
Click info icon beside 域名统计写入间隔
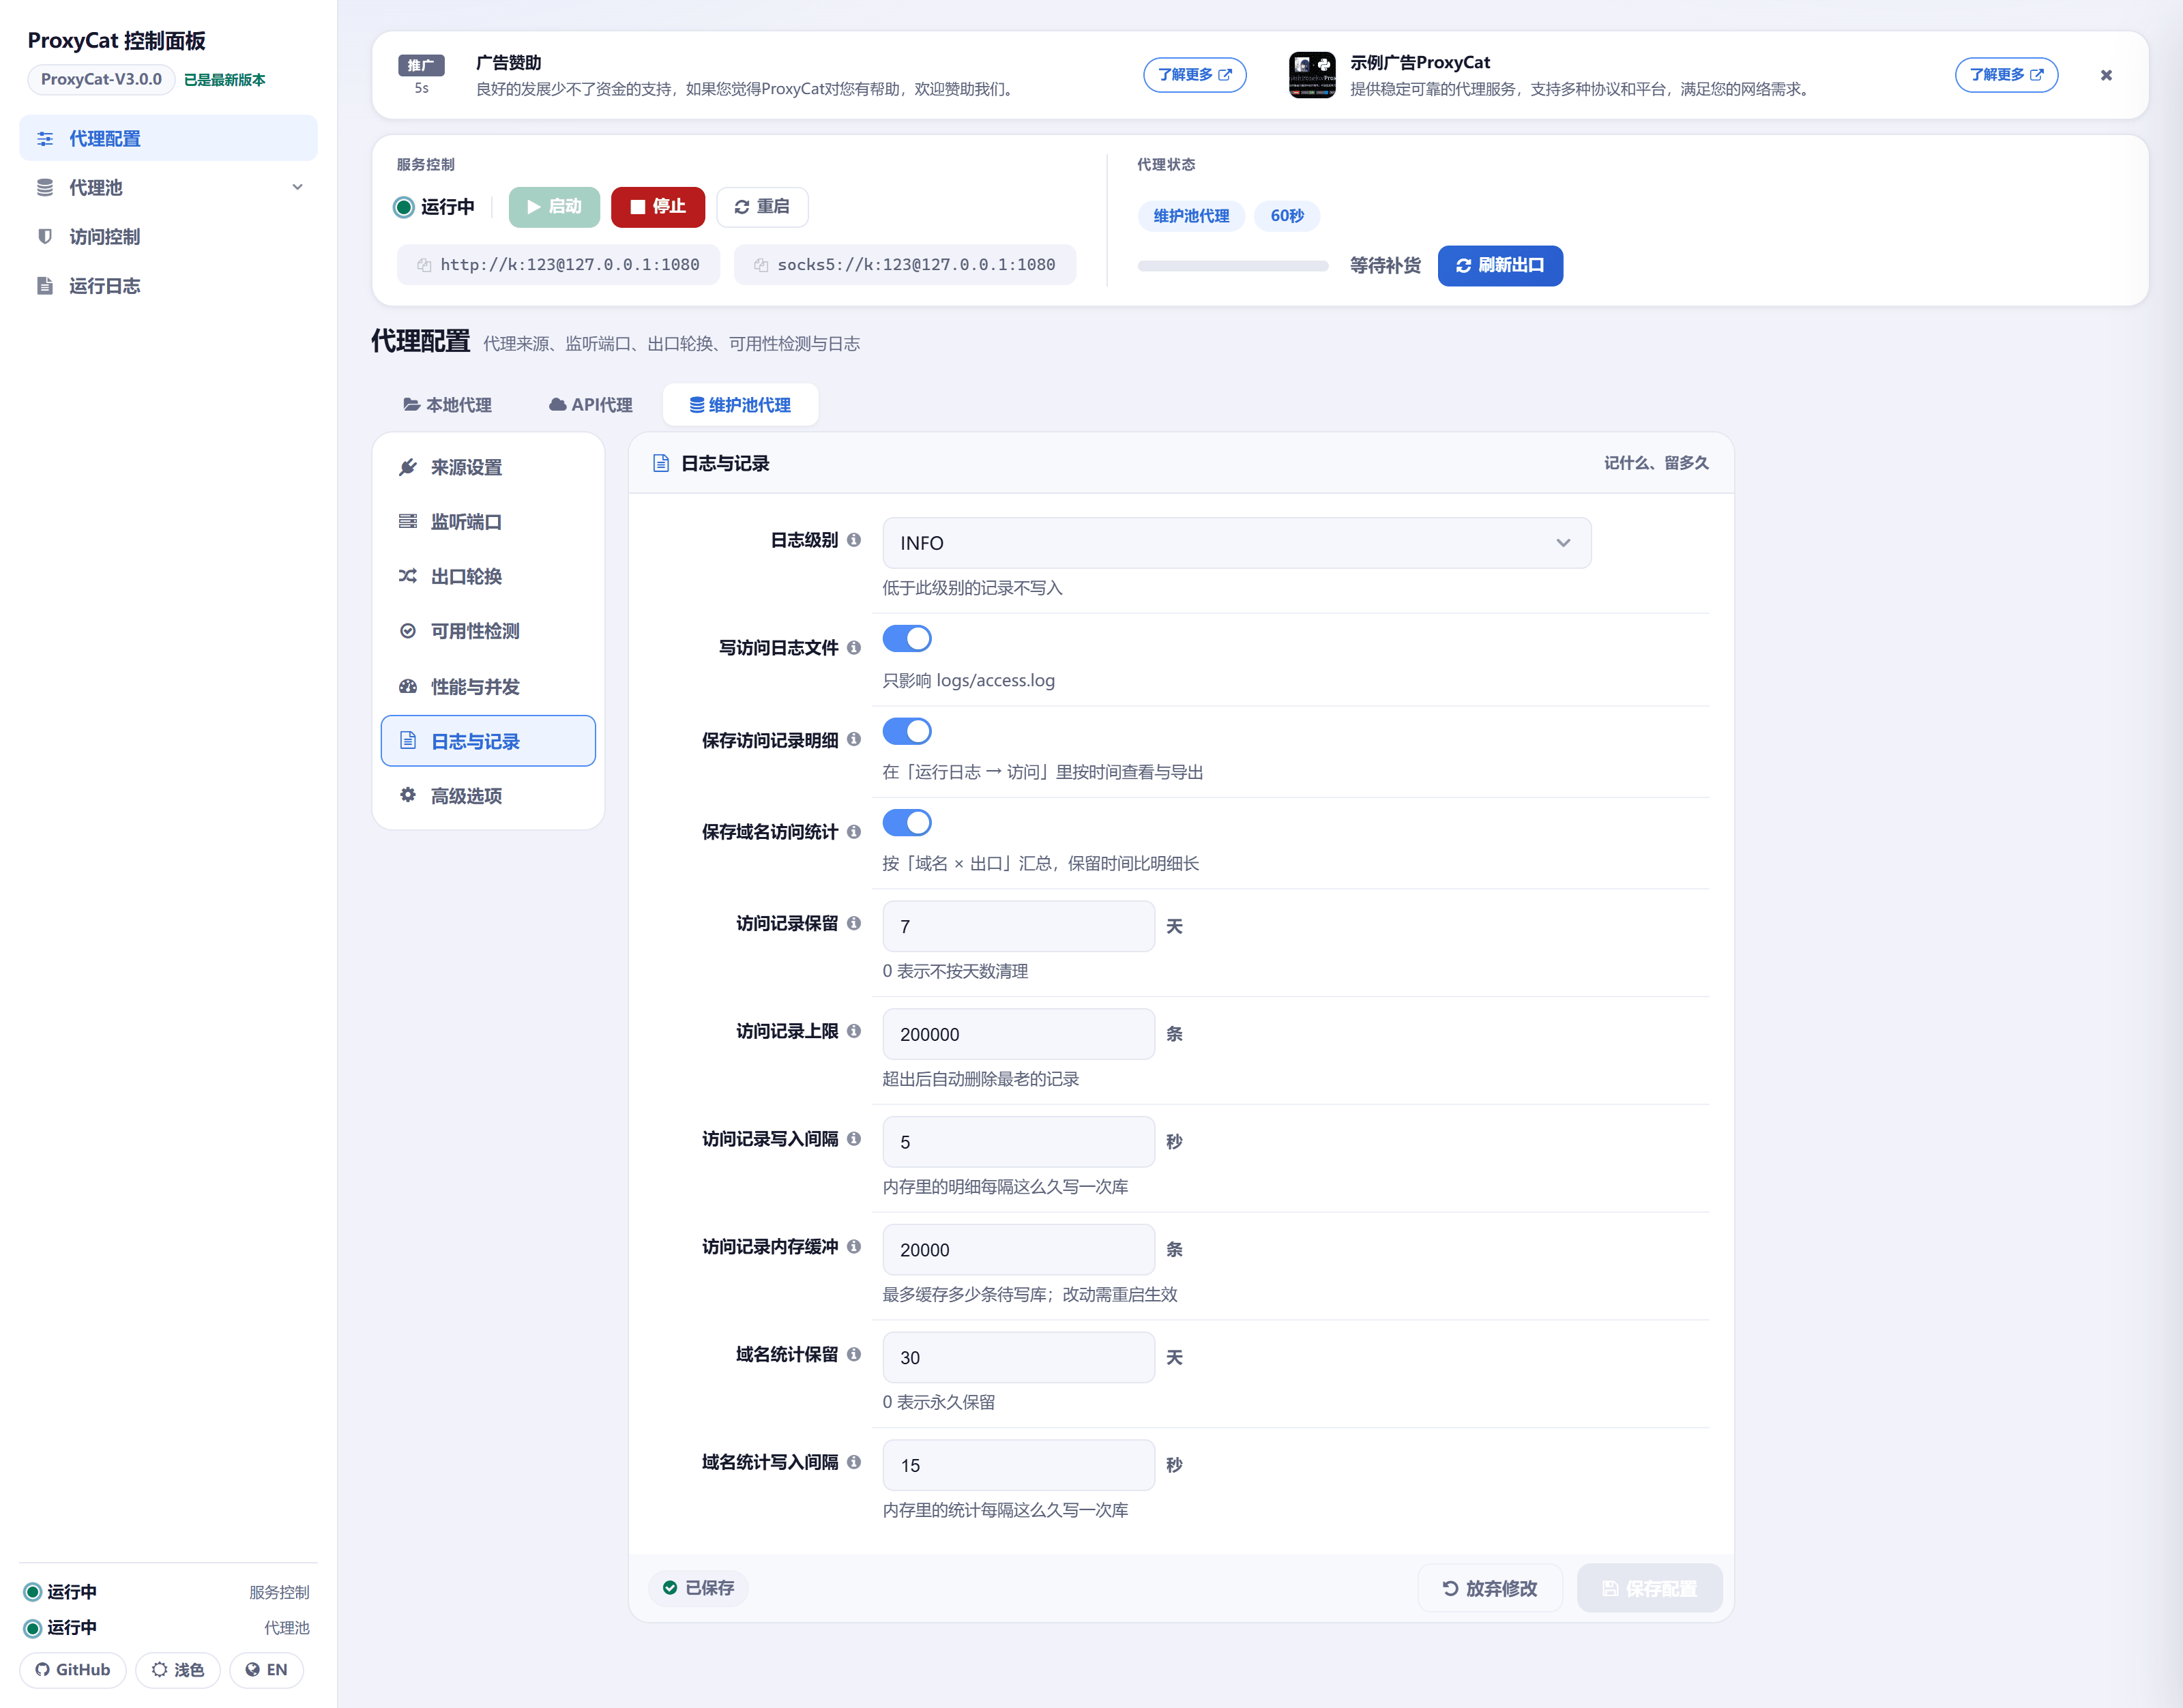[854, 1462]
